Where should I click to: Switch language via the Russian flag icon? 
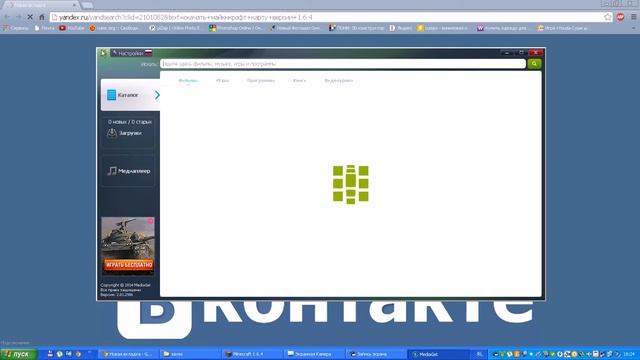coord(149,53)
